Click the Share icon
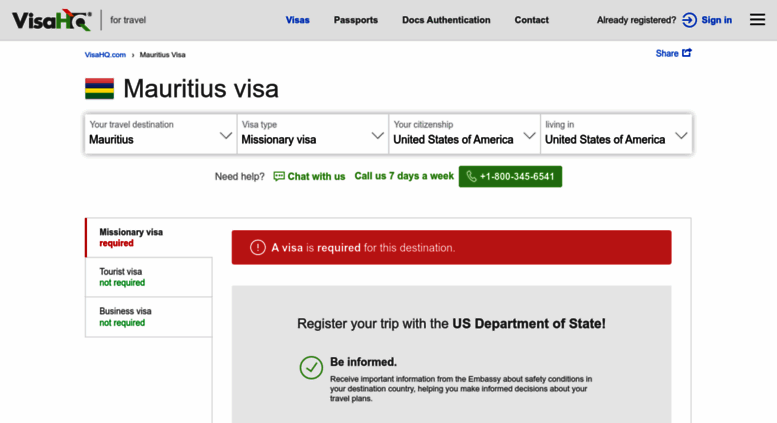This screenshot has height=423, width=777. point(687,53)
